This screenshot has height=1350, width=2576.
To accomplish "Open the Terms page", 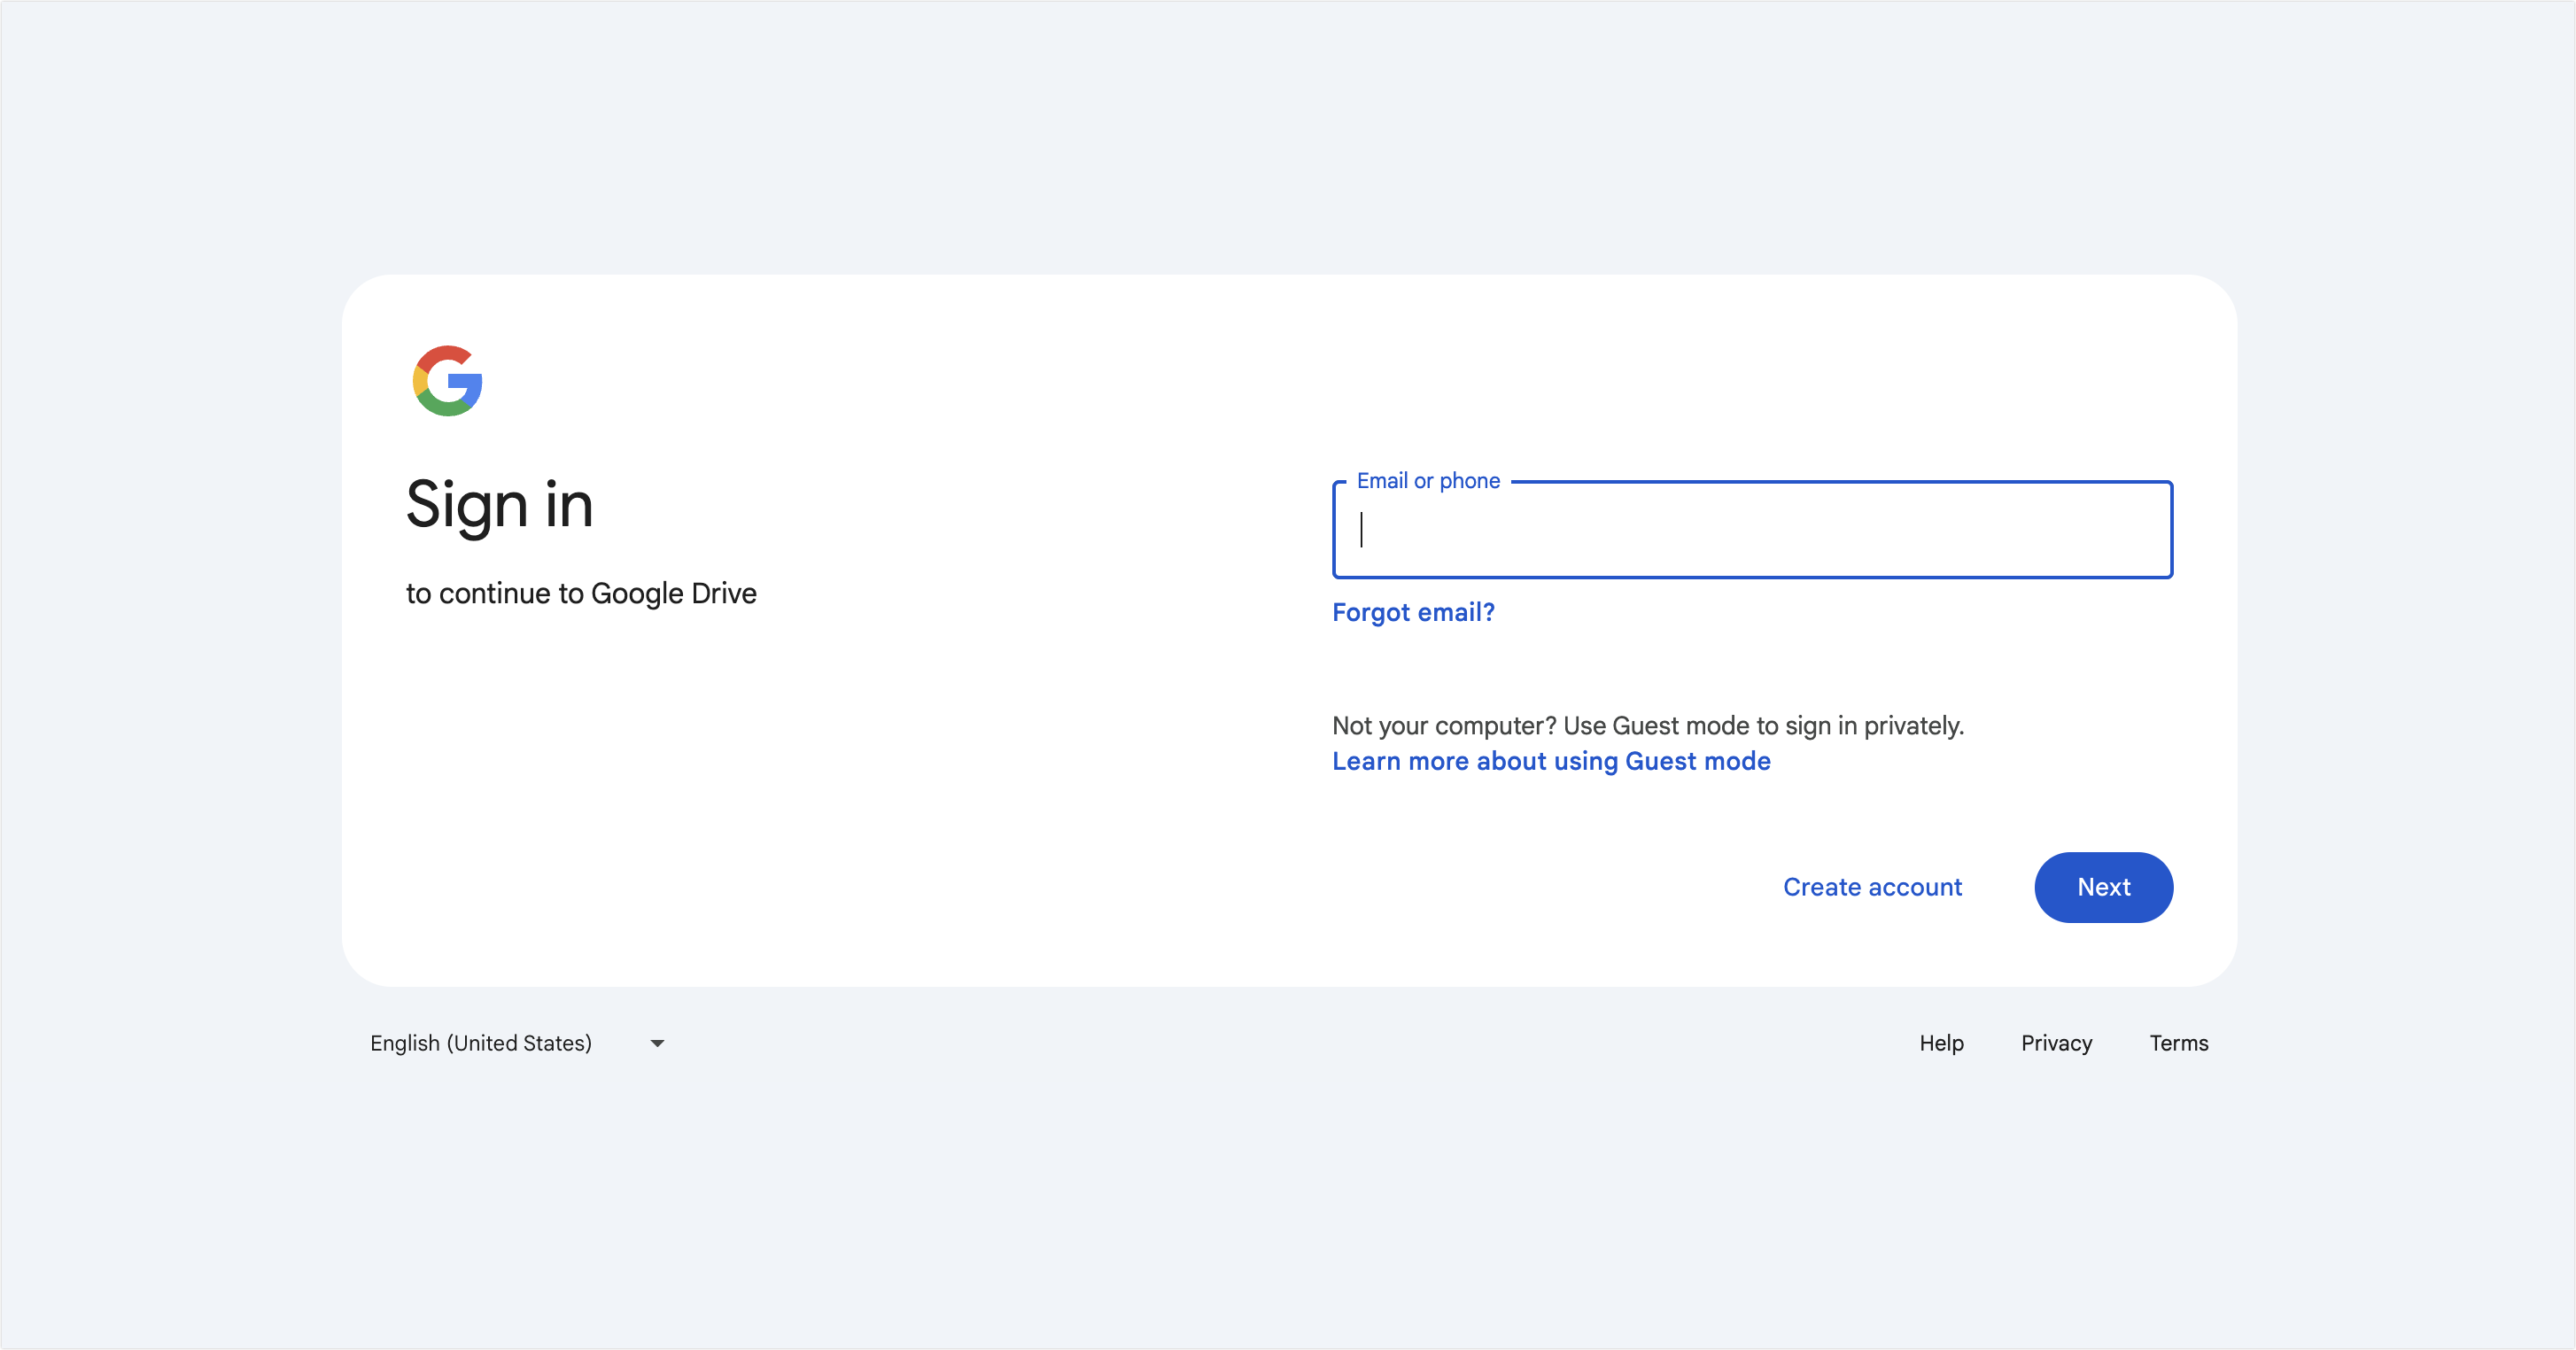I will click(2179, 1043).
